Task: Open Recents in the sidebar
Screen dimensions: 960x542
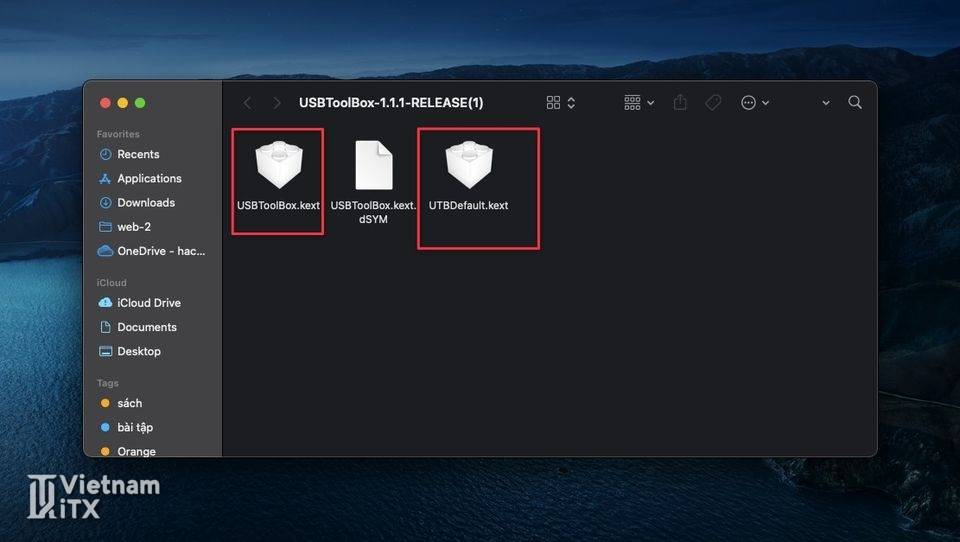Action: 138,154
